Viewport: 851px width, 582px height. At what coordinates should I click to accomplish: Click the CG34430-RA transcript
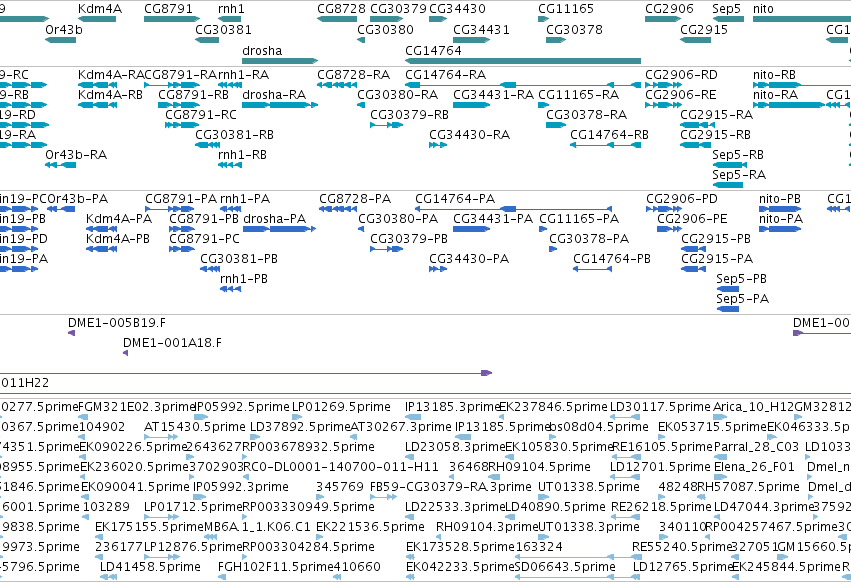[438, 145]
